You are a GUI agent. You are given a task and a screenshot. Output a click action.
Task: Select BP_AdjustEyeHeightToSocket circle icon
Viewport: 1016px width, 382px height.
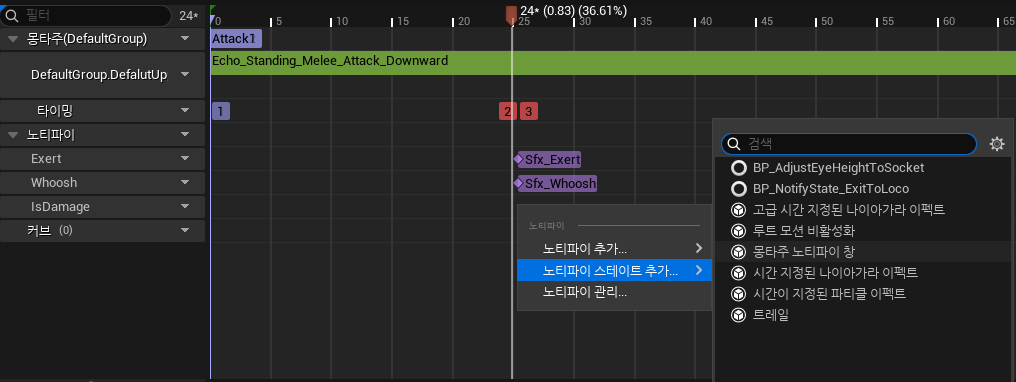click(x=739, y=168)
